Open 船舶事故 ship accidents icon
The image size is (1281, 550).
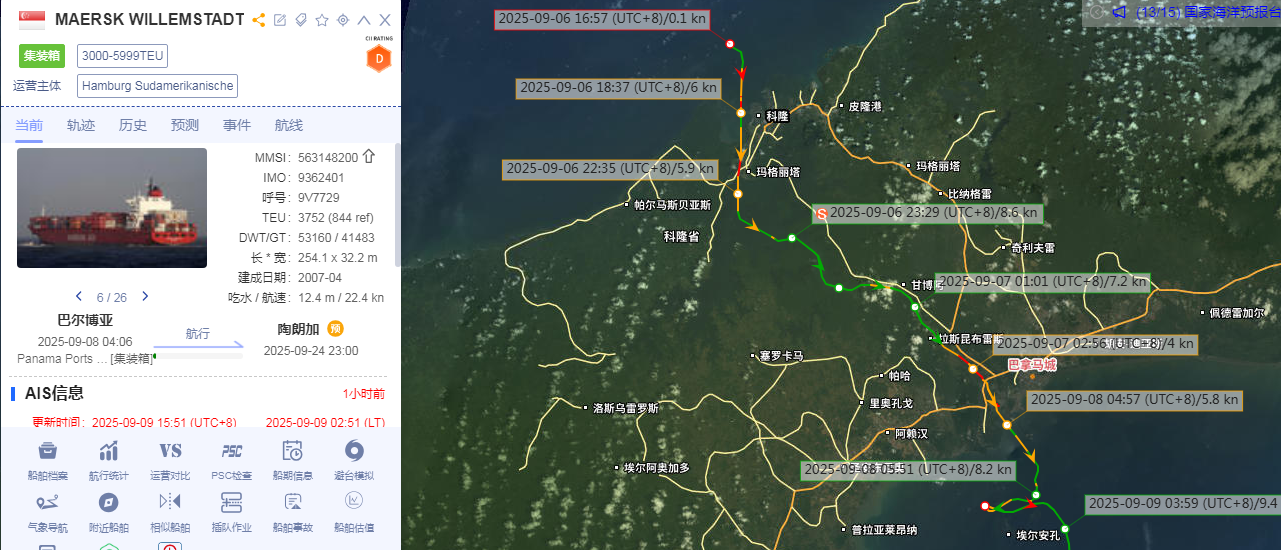(293, 502)
